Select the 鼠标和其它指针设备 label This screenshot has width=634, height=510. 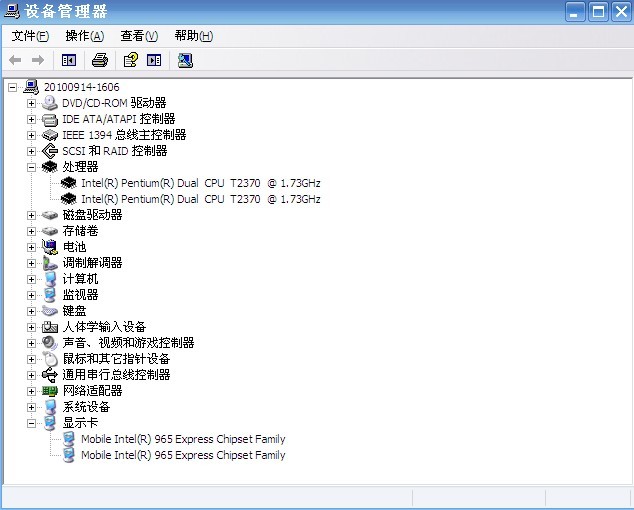pos(116,359)
